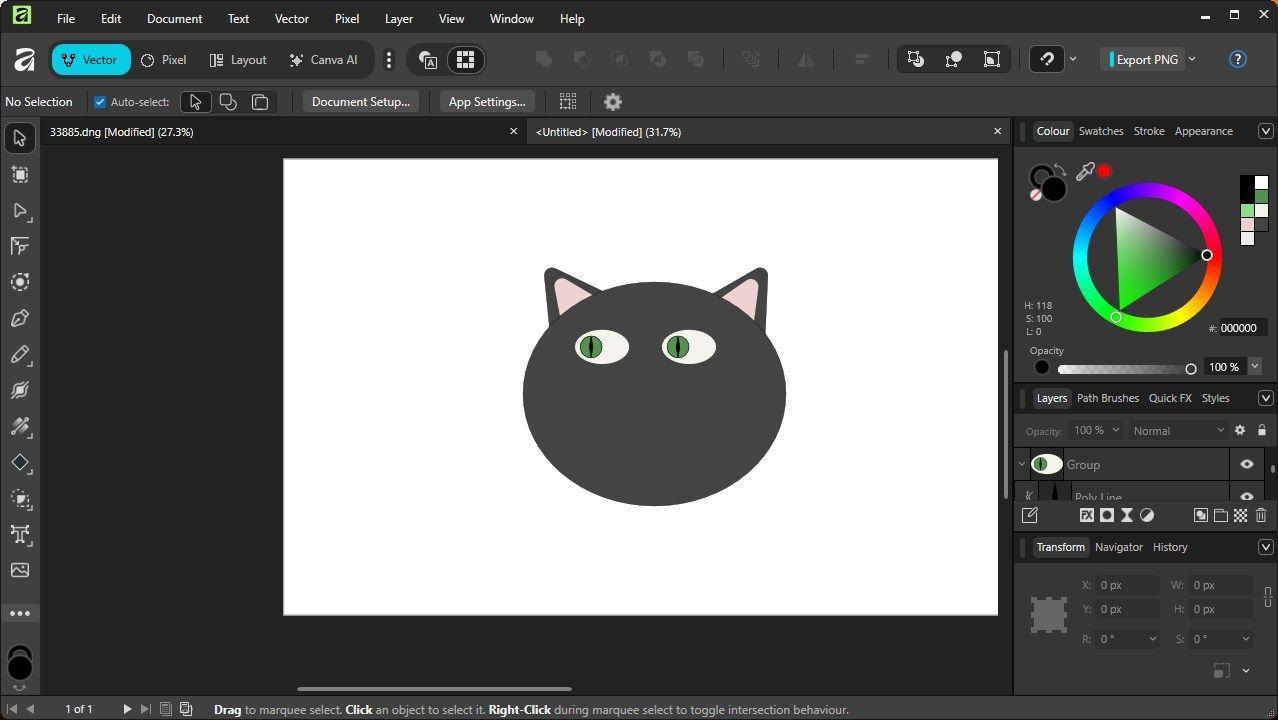
Task: Select the Artboard tool
Action: [x=20, y=174]
